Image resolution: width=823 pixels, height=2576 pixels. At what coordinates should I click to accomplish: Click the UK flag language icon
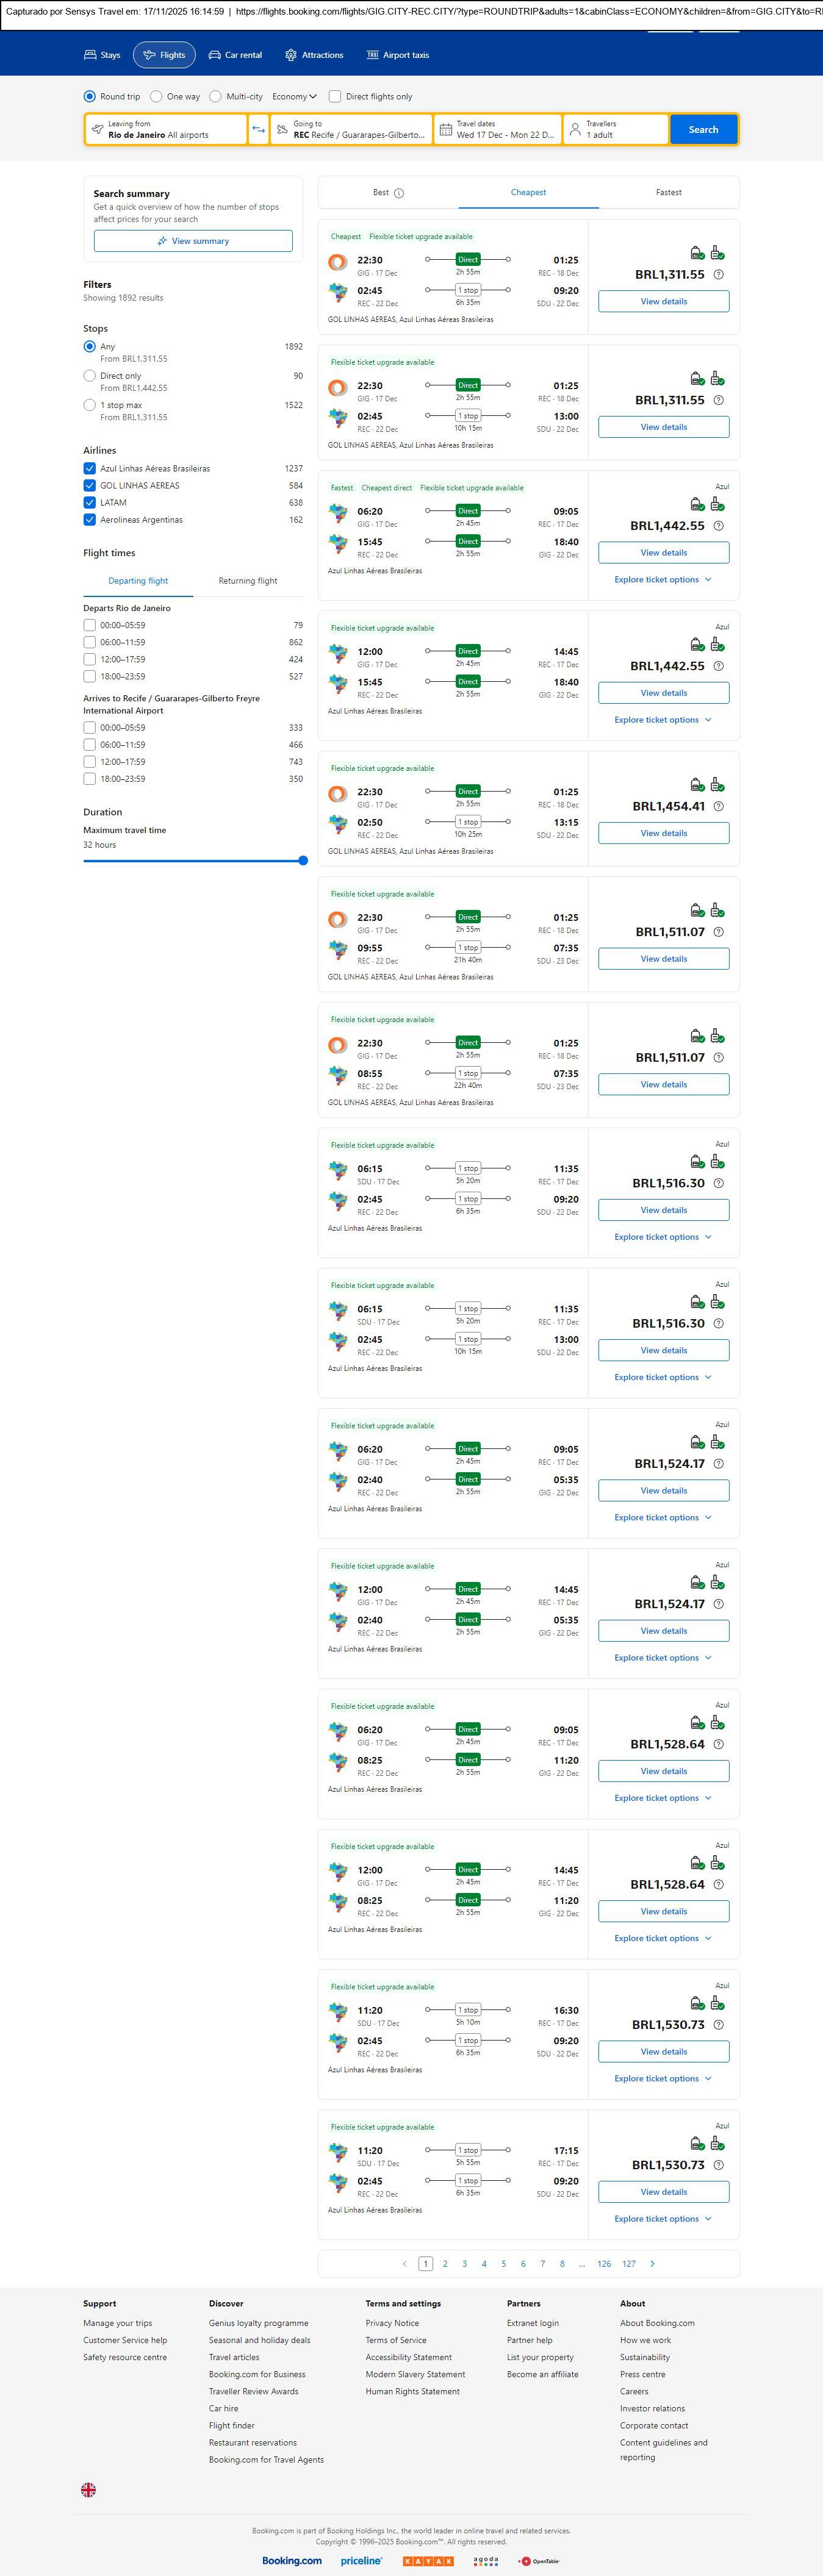89,2489
